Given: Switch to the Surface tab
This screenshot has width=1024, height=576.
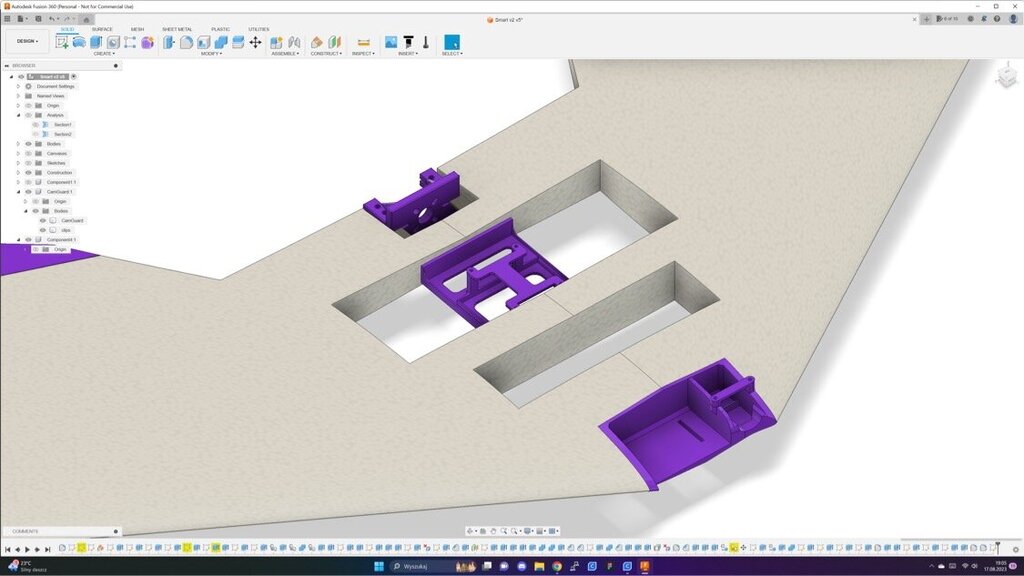Looking at the screenshot, I should [x=102, y=29].
